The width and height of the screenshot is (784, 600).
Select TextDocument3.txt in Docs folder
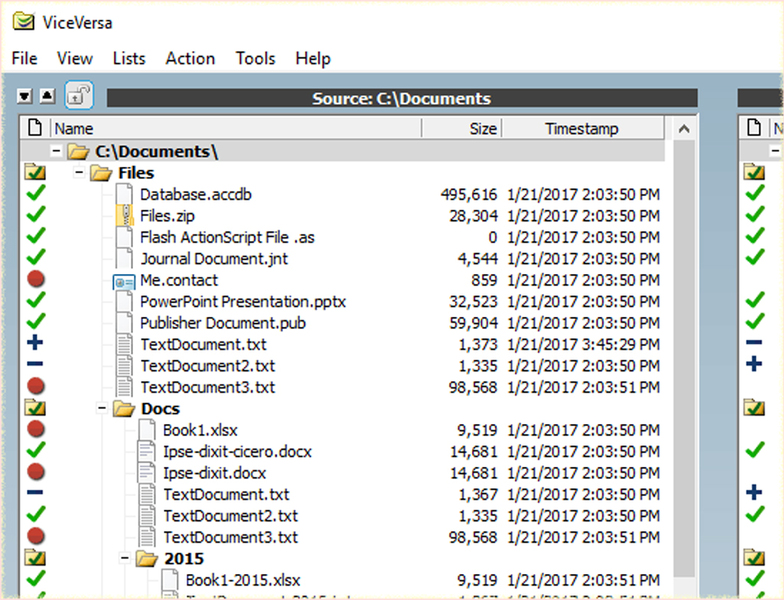point(230,537)
